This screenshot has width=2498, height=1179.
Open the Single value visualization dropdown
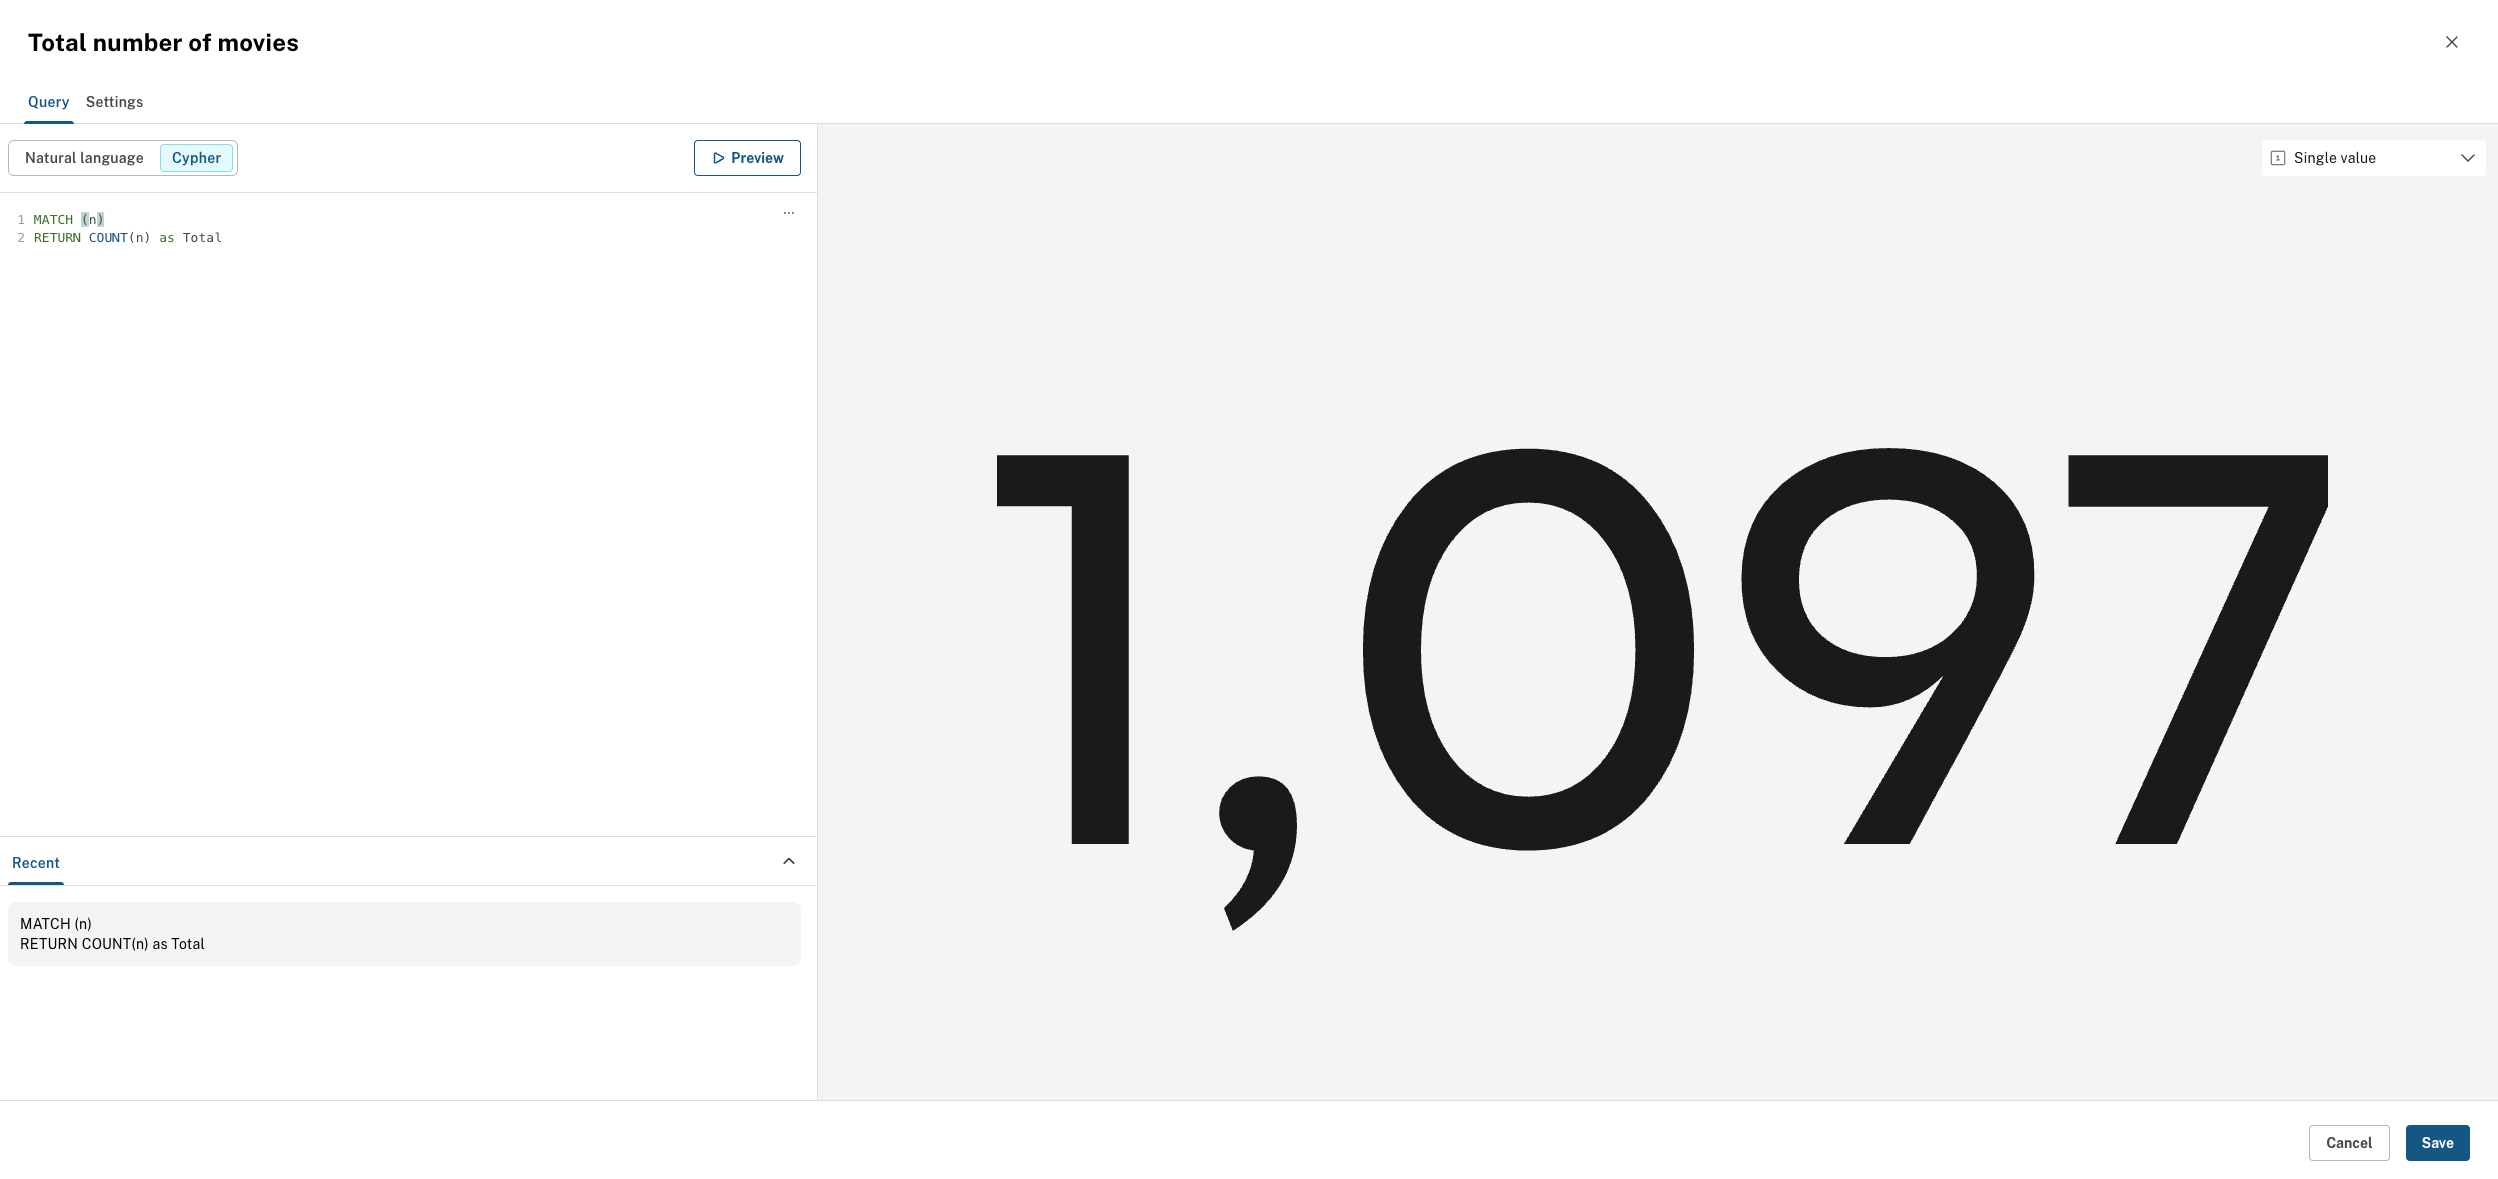pos(2372,158)
